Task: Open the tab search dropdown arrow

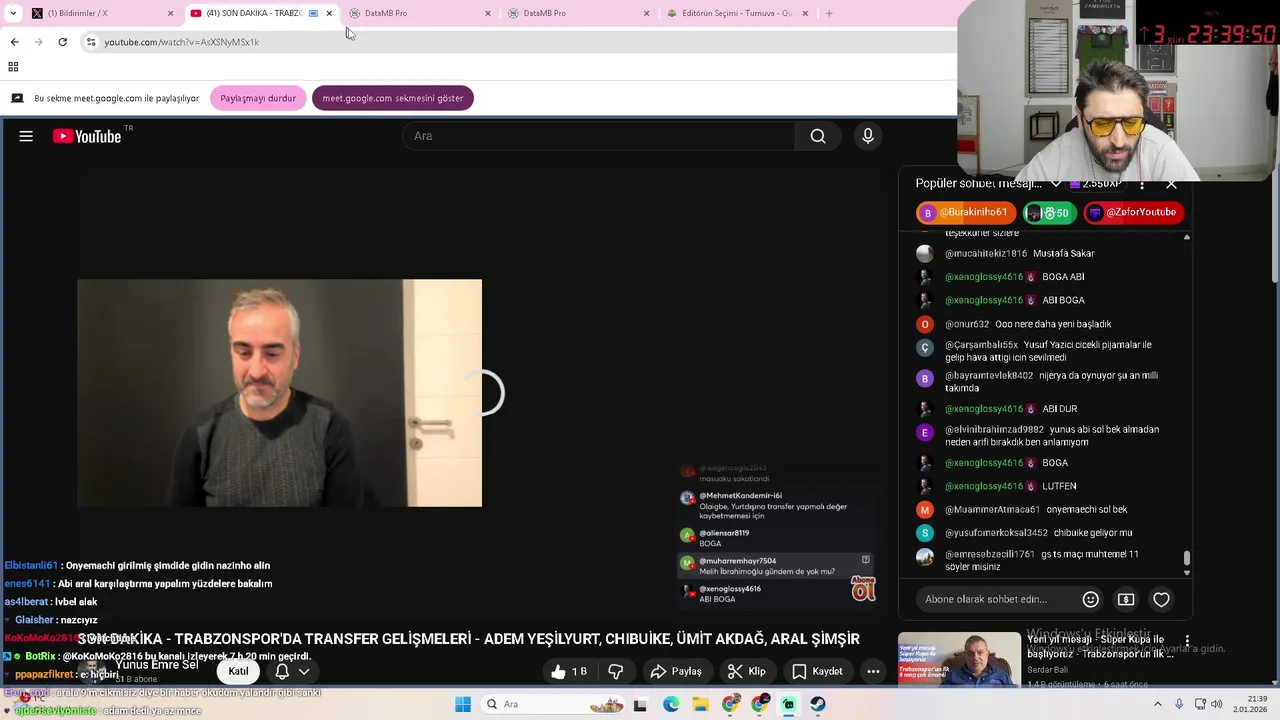Action: pos(13,13)
